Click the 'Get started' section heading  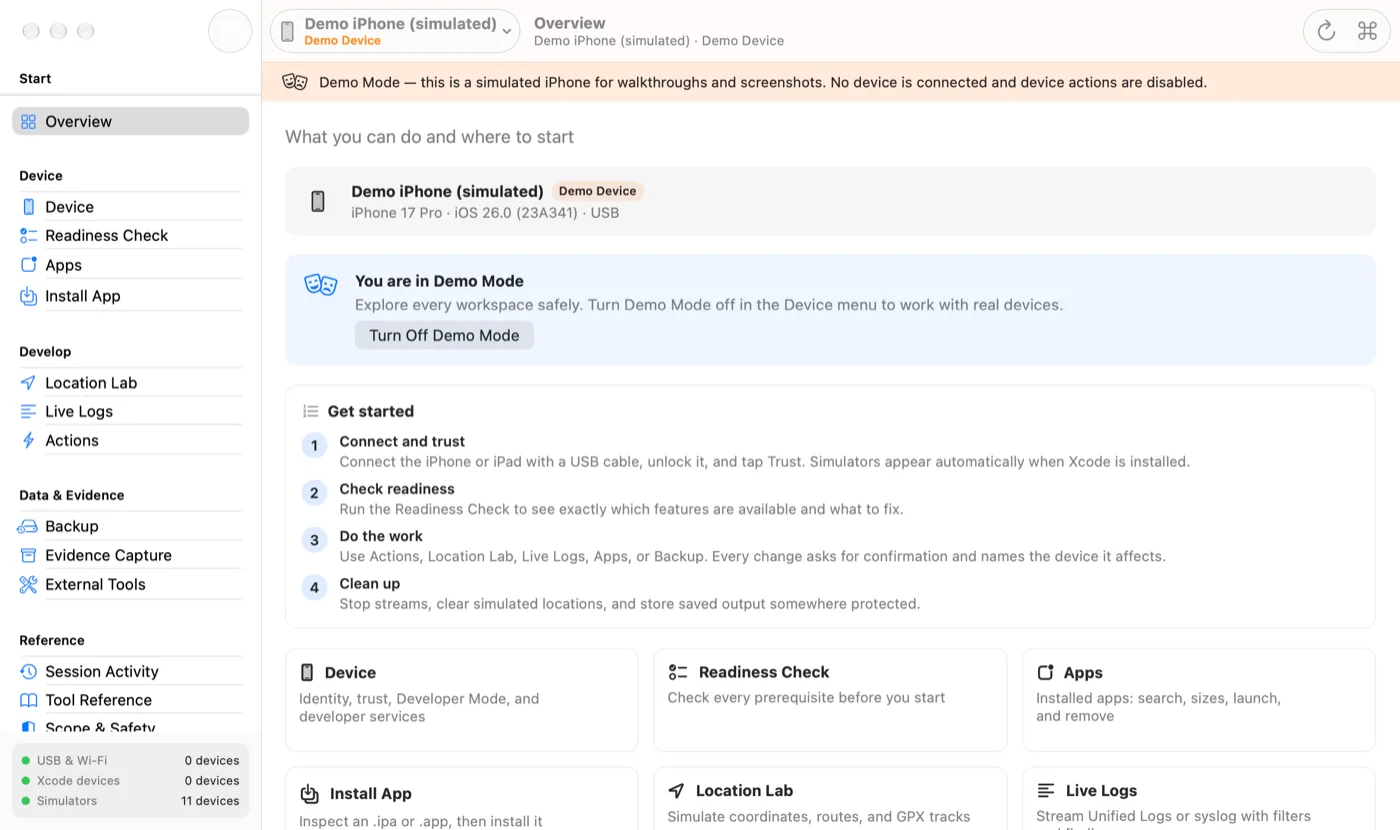click(x=370, y=411)
